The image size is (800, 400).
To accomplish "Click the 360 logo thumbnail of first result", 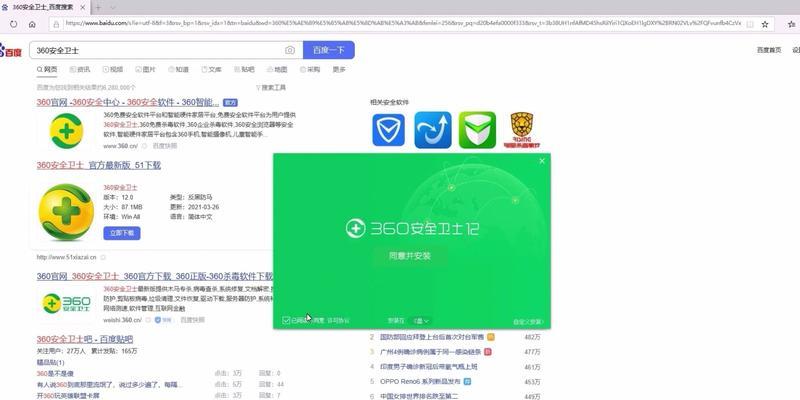I will [x=66, y=131].
